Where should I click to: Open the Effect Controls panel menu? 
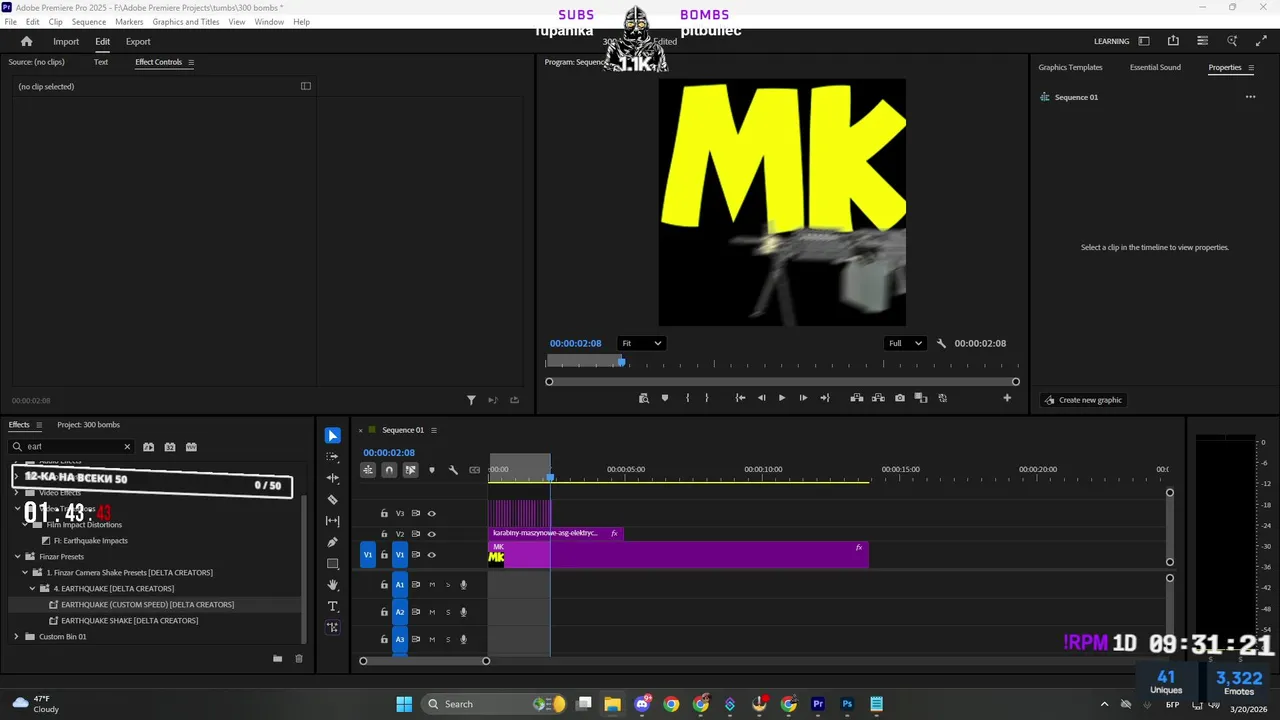[x=191, y=62]
